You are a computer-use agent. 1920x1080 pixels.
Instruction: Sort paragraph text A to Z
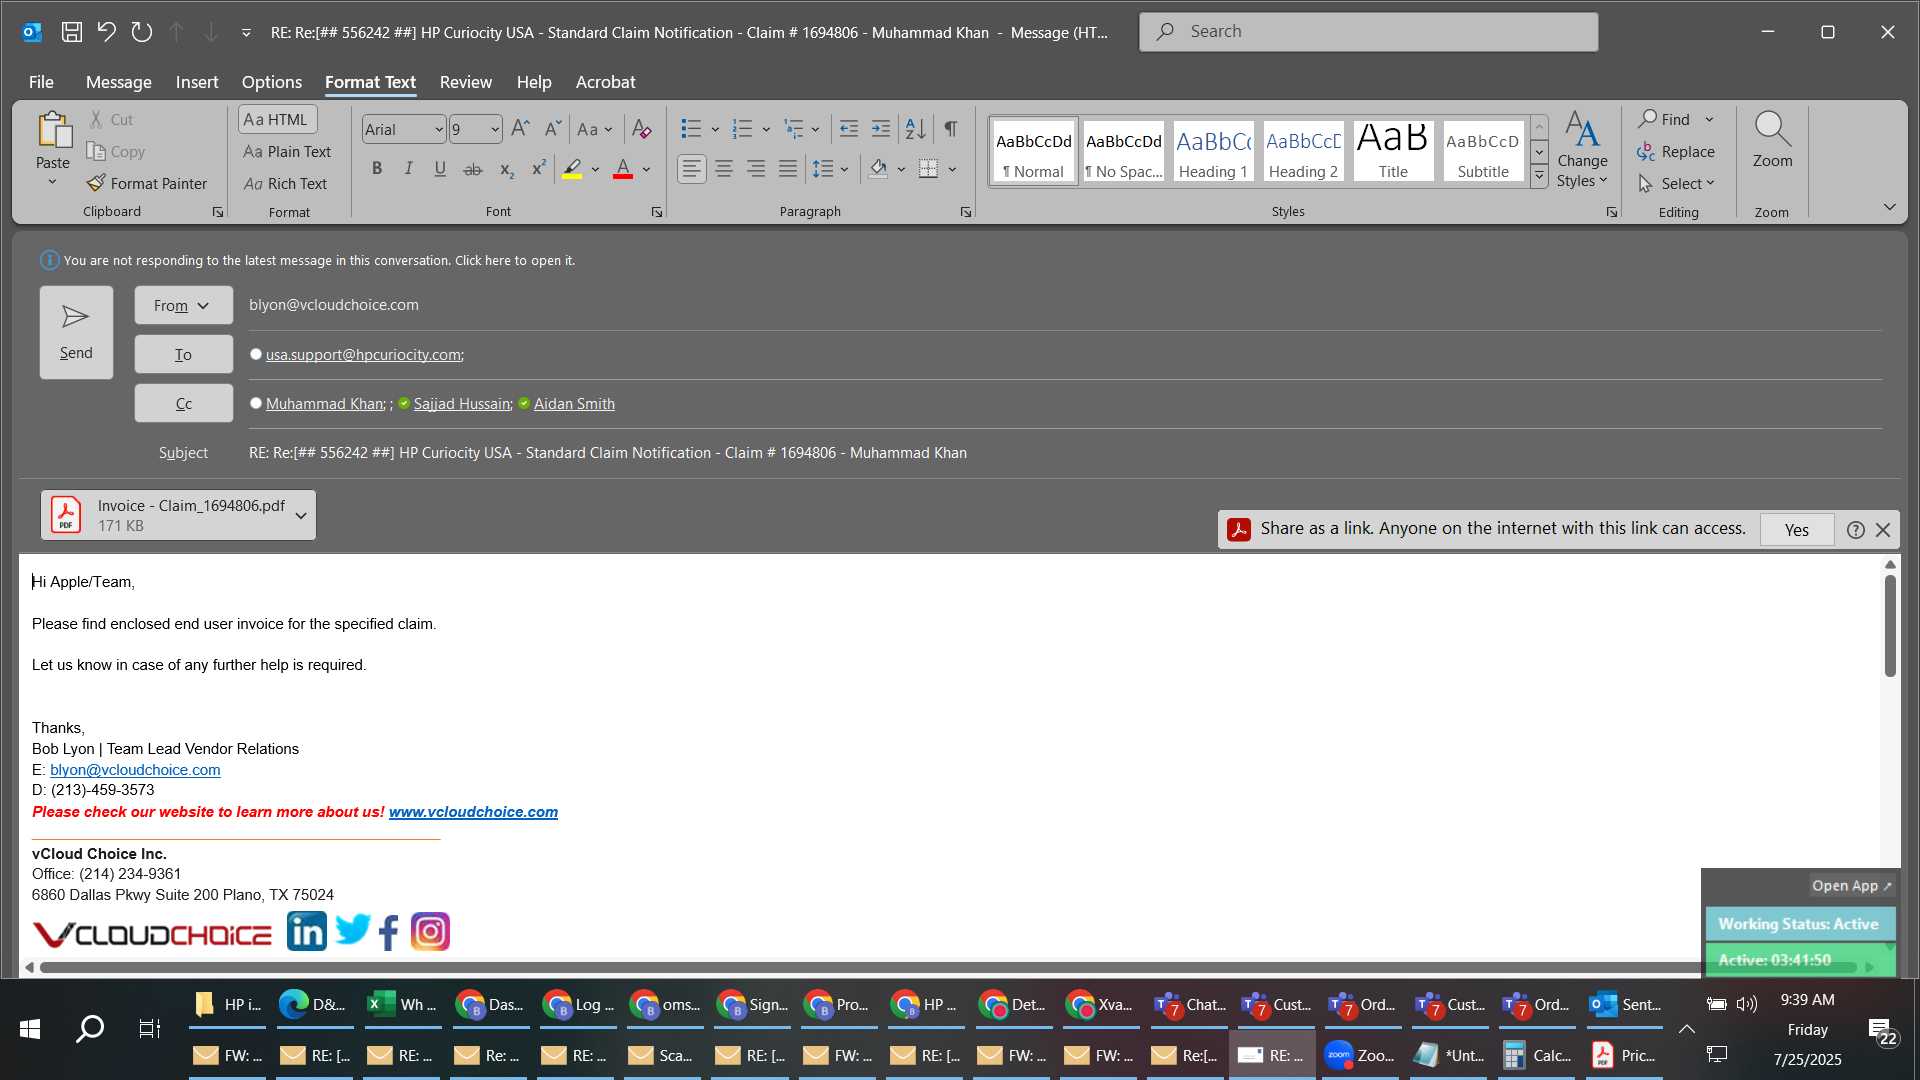tap(915, 129)
